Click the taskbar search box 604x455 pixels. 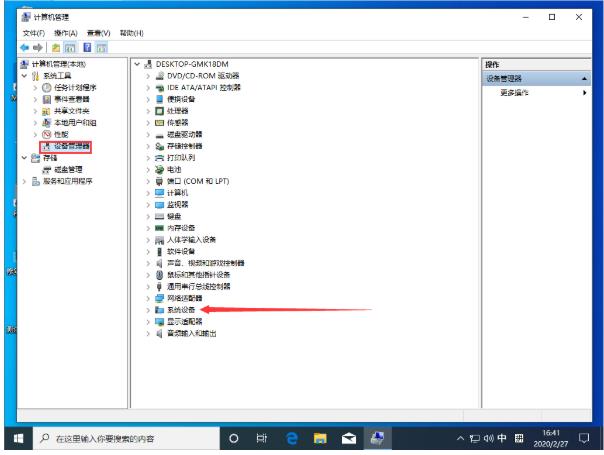point(126,438)
